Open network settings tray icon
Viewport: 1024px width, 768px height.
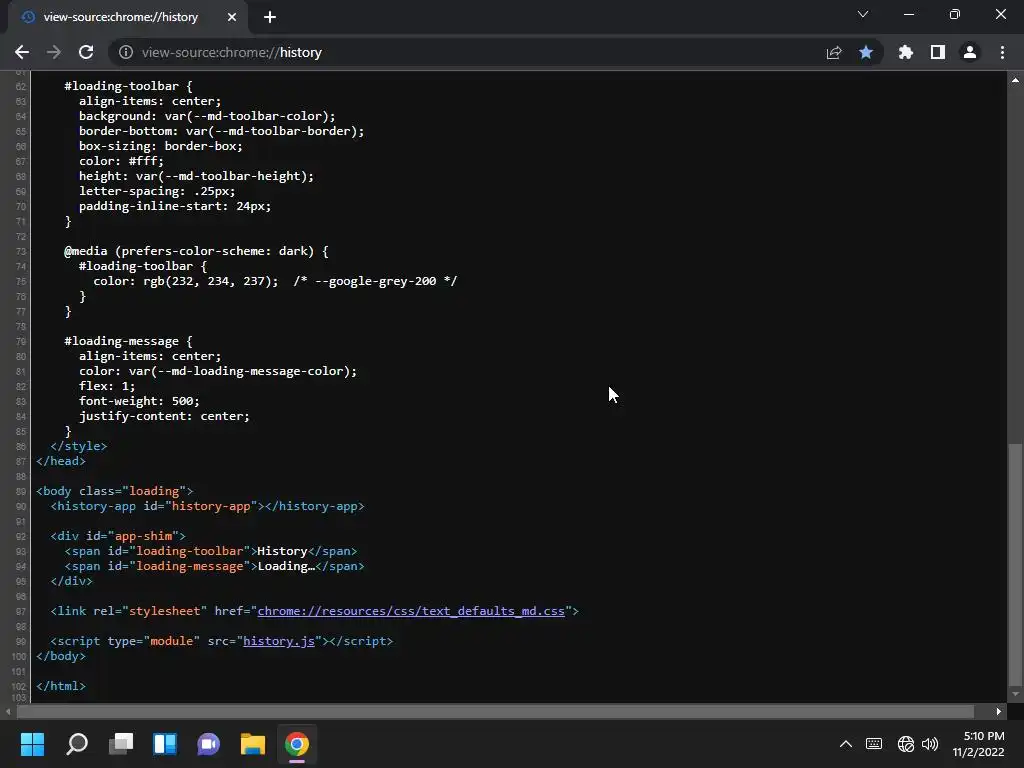[x=906, y=744]
